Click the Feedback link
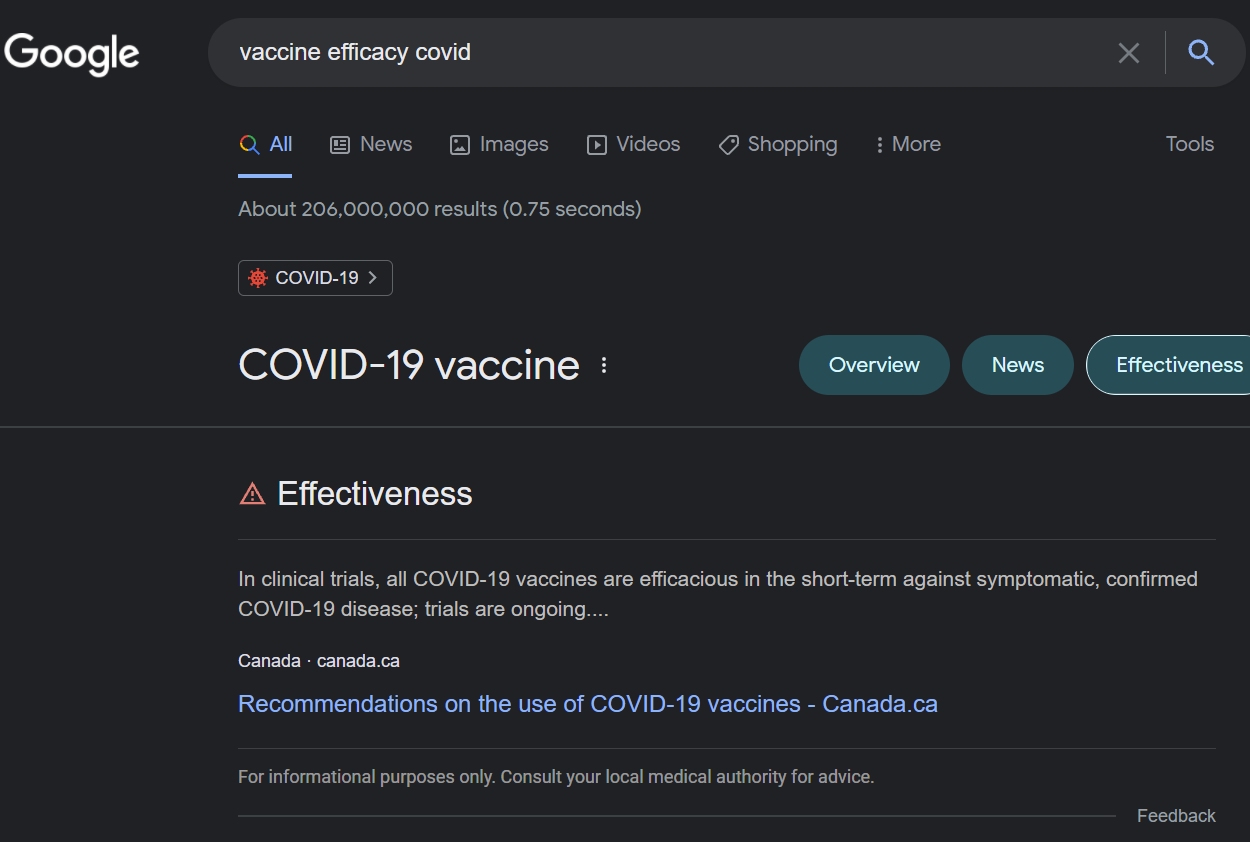The image size is (1250, 842). pos(1176,816)
